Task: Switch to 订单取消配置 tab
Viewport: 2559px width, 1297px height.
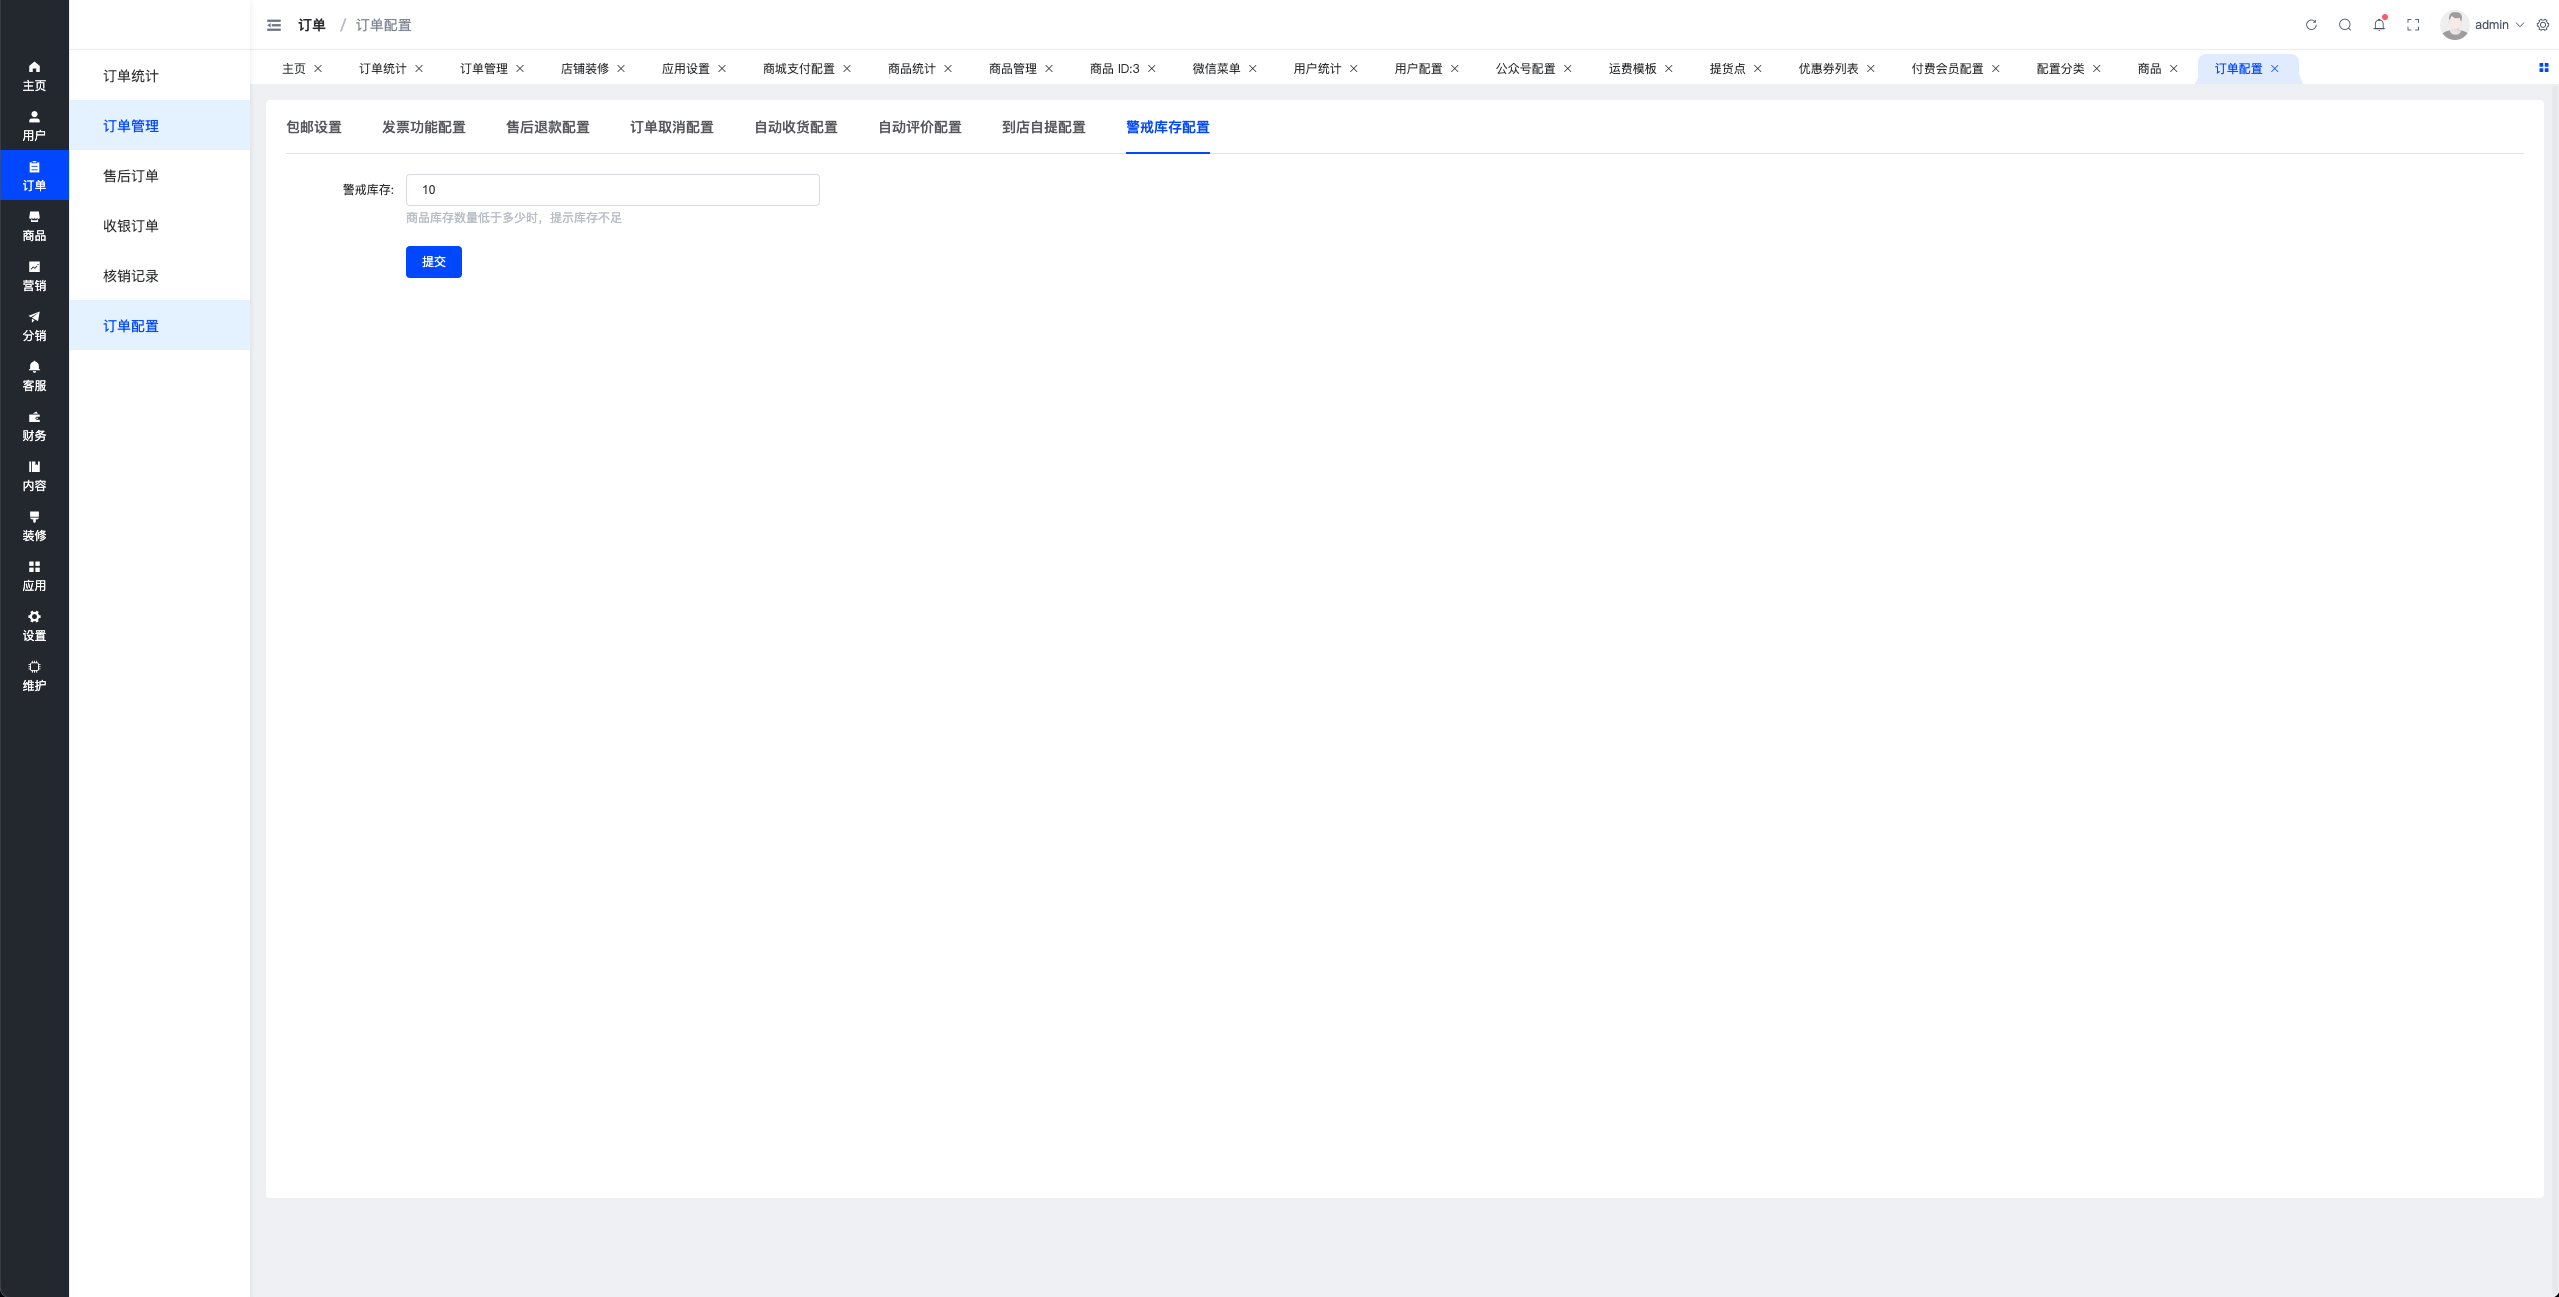Action: coord(672,127)
